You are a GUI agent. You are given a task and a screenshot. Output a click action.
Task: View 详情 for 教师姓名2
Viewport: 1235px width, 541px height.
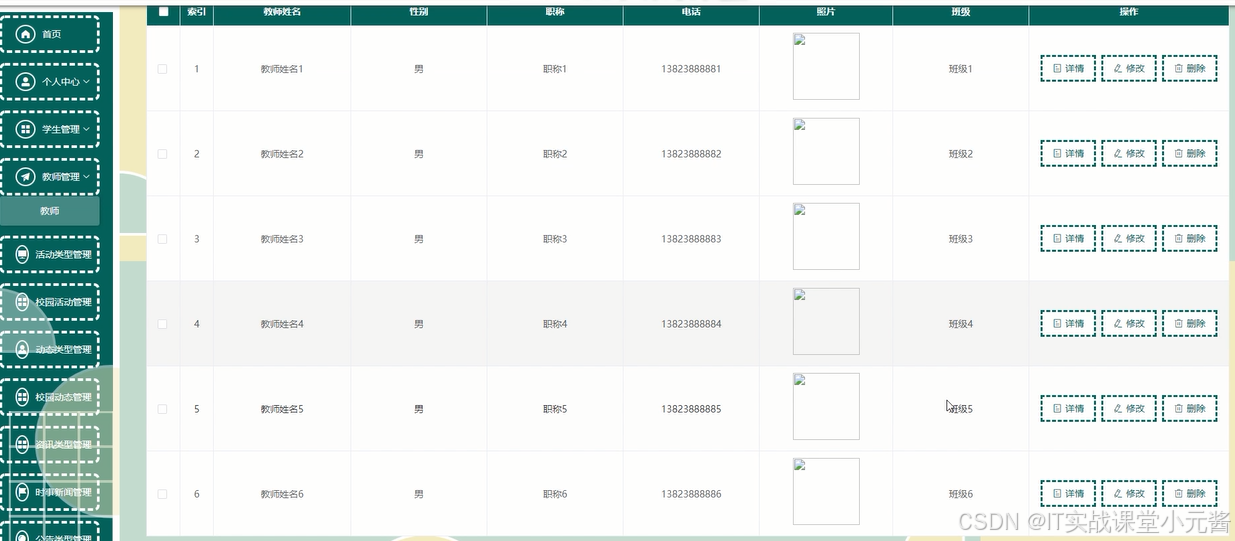tap(1068, 154)
